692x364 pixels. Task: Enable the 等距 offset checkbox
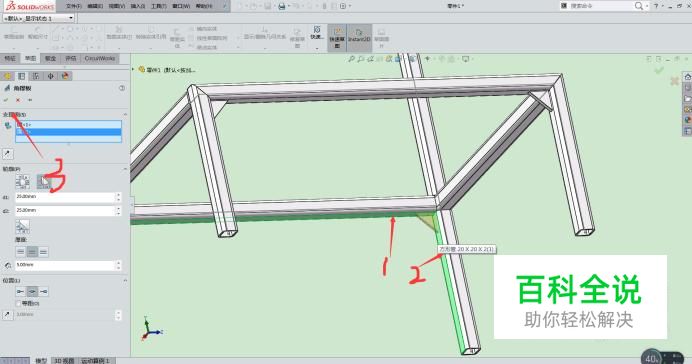point(18,304)
